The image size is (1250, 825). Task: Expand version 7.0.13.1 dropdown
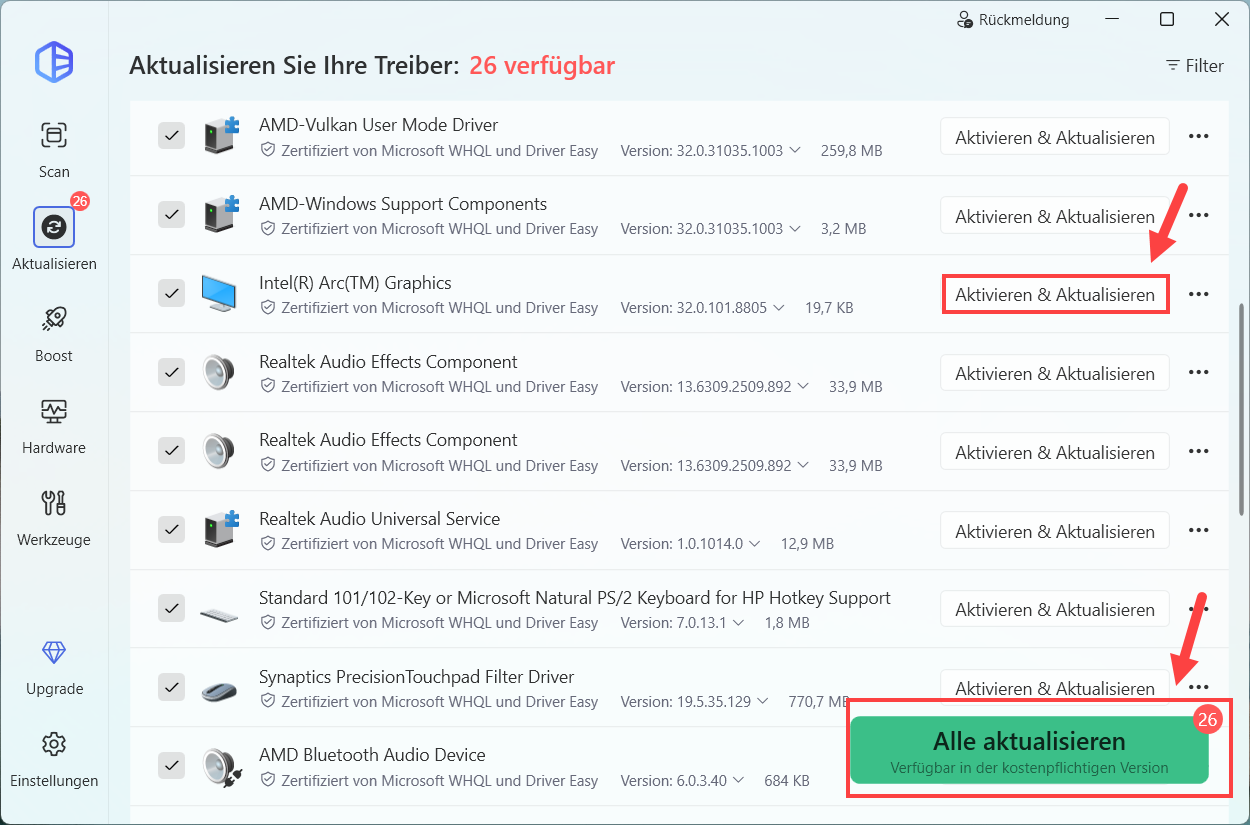(739, 623)
